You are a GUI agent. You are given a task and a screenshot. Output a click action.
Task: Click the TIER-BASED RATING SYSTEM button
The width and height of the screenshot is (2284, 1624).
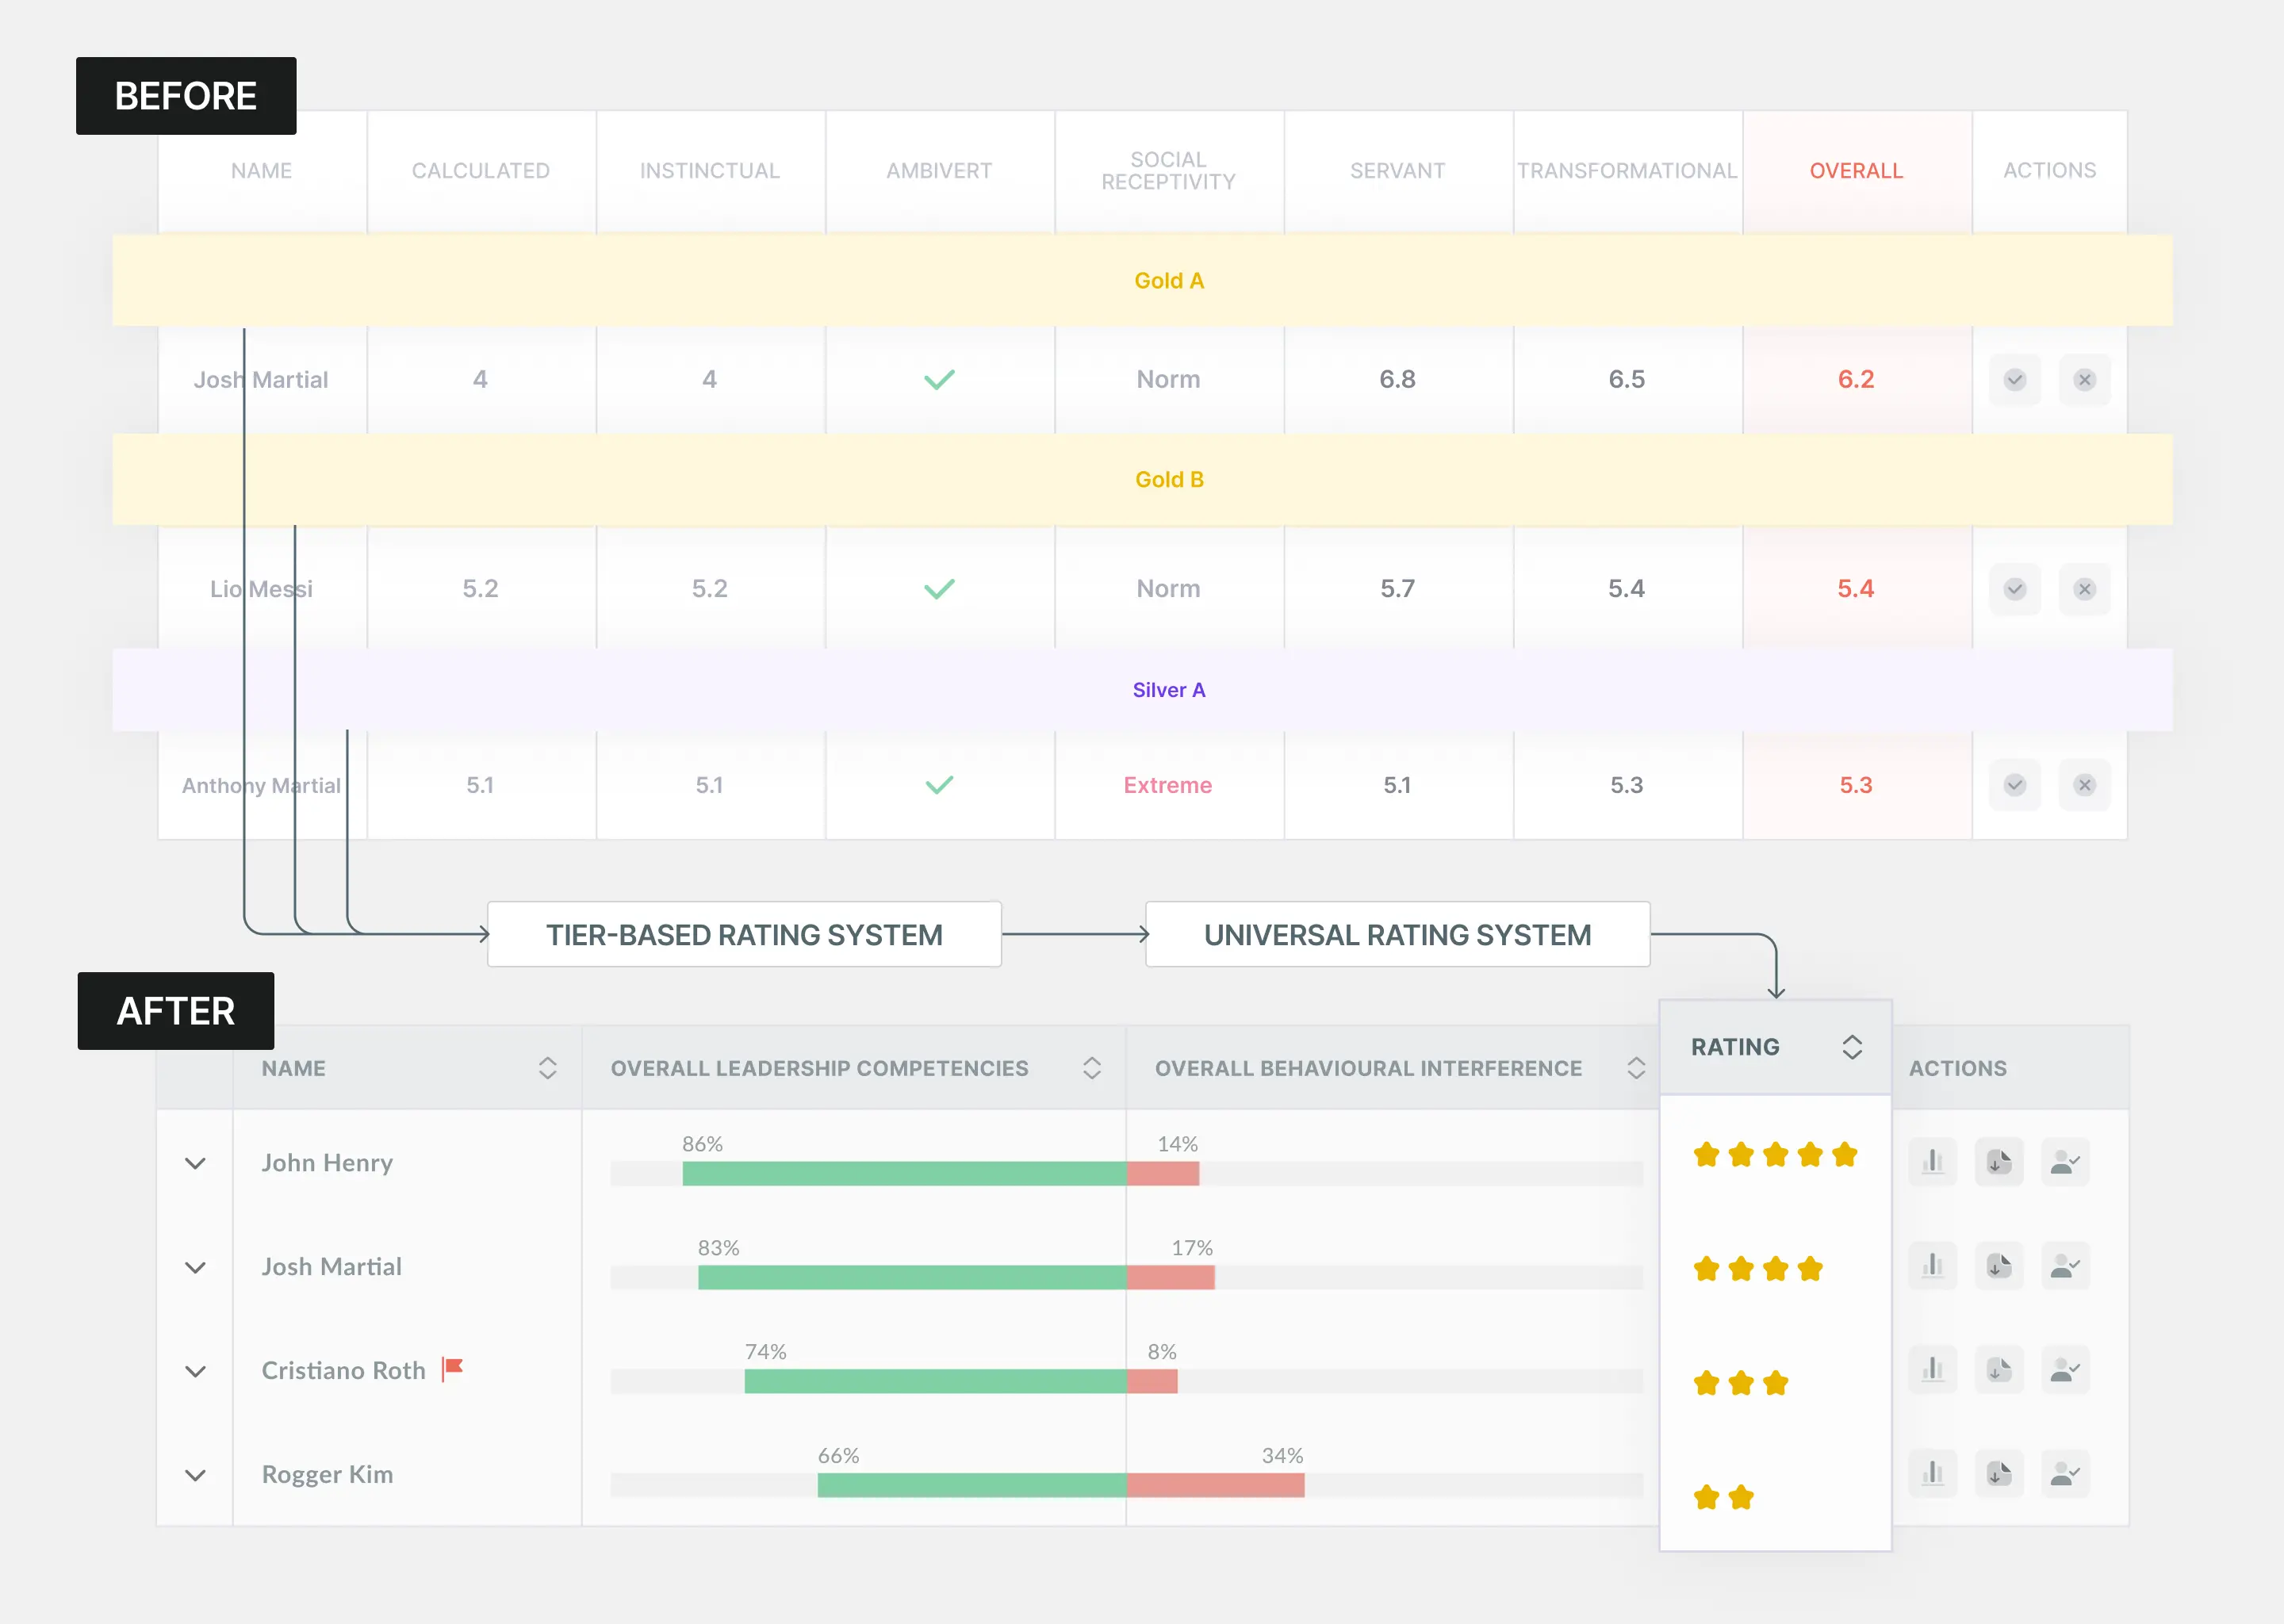(744, 934)
